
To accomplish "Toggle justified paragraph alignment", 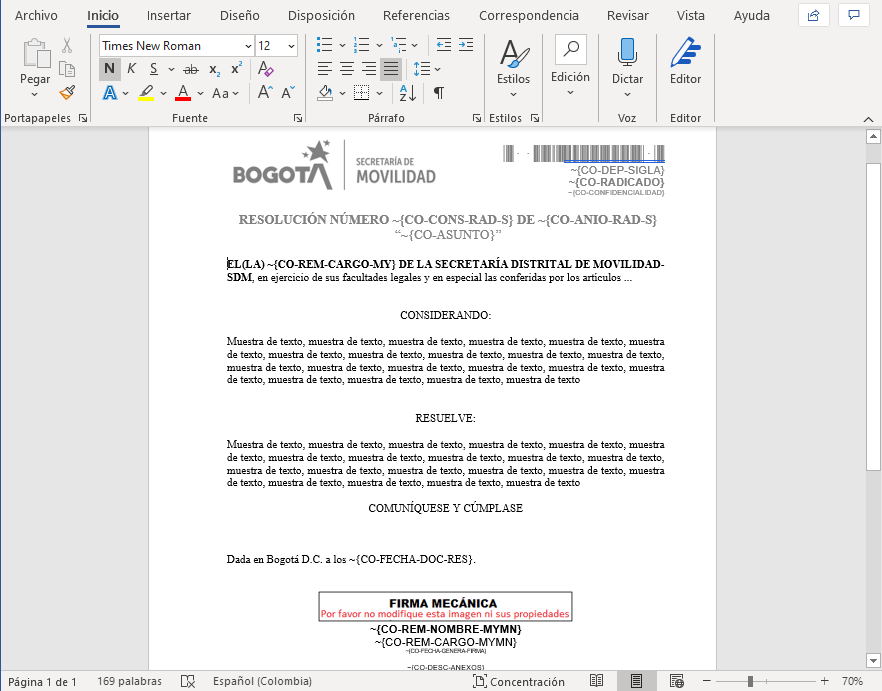I will [391, 69].
